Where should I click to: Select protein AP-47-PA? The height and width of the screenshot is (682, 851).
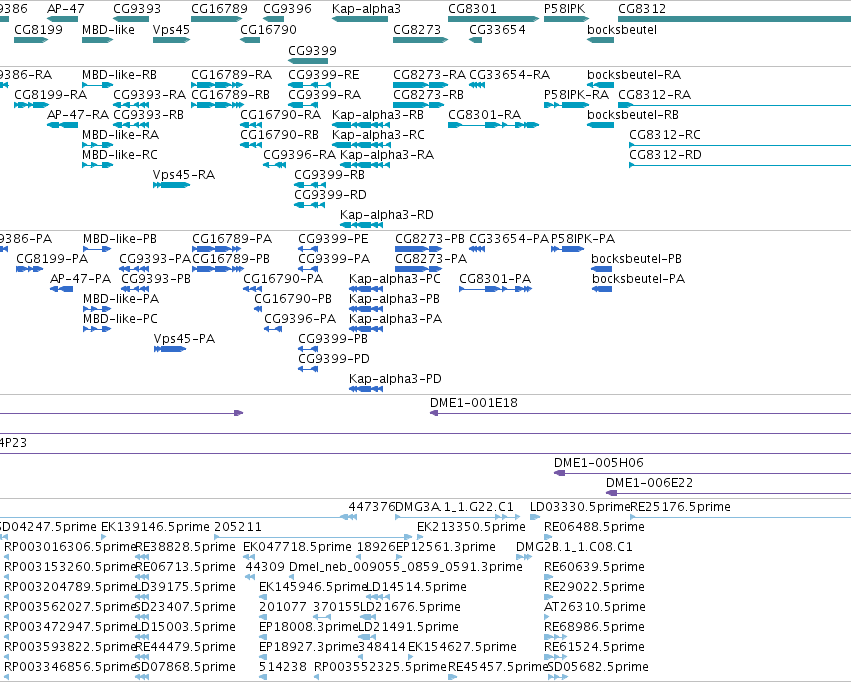(80, 279)
